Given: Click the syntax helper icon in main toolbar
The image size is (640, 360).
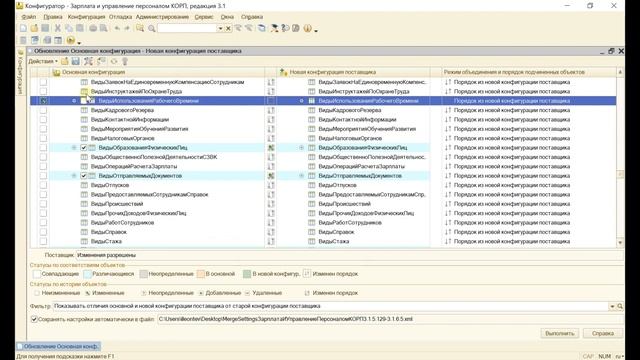Looking at the screenshot, I should [275, 28].
